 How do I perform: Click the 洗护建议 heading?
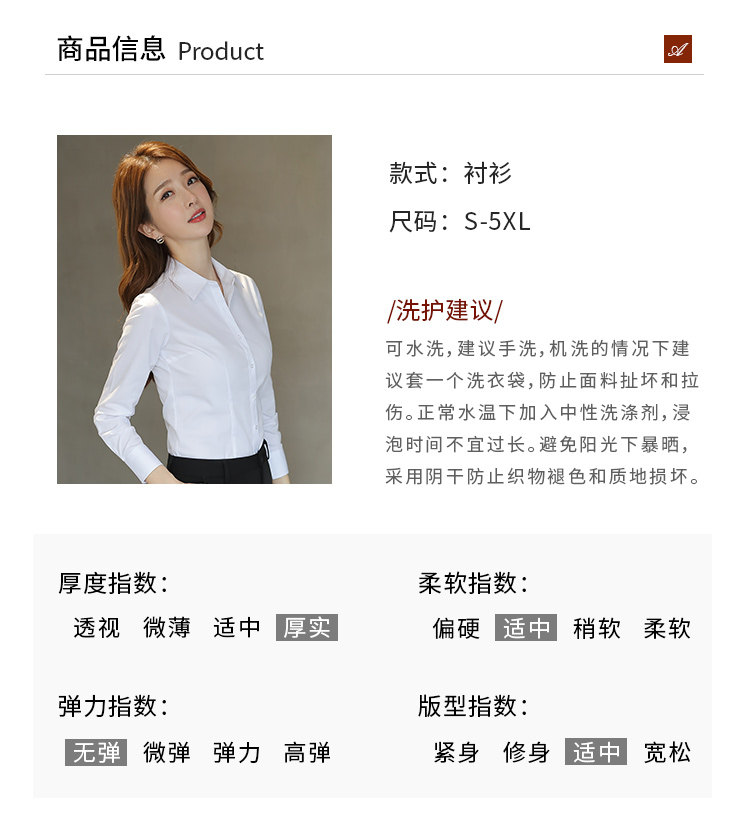pyautogui.click(x=445, y=310)
